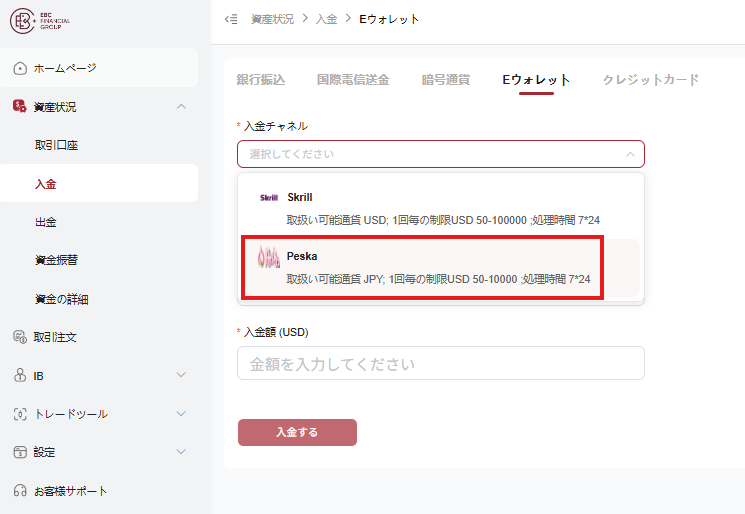Switch to the 銀行振込 tab
The width and height of the screenshot is (745, 514).
pyautogui.click(x=261, y=80)
